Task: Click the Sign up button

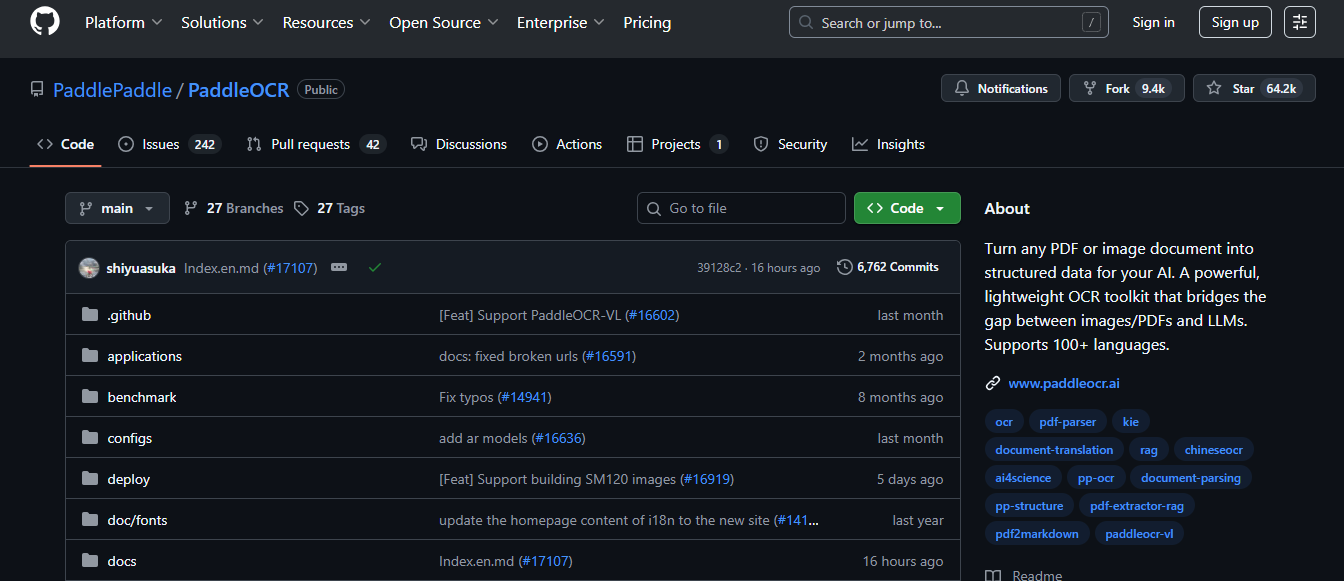Action: [1235, 22]
